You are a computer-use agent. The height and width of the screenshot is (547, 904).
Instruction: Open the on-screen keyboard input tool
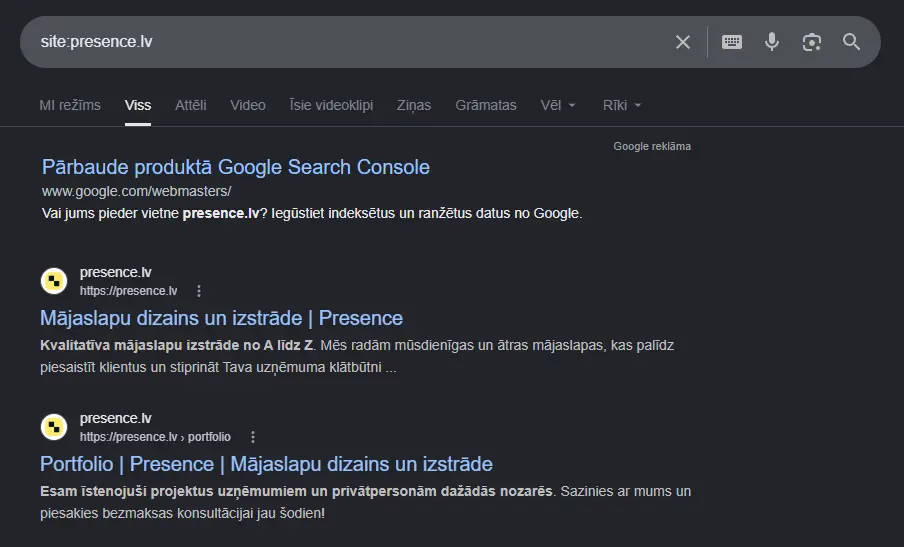(x=732, y=42)
